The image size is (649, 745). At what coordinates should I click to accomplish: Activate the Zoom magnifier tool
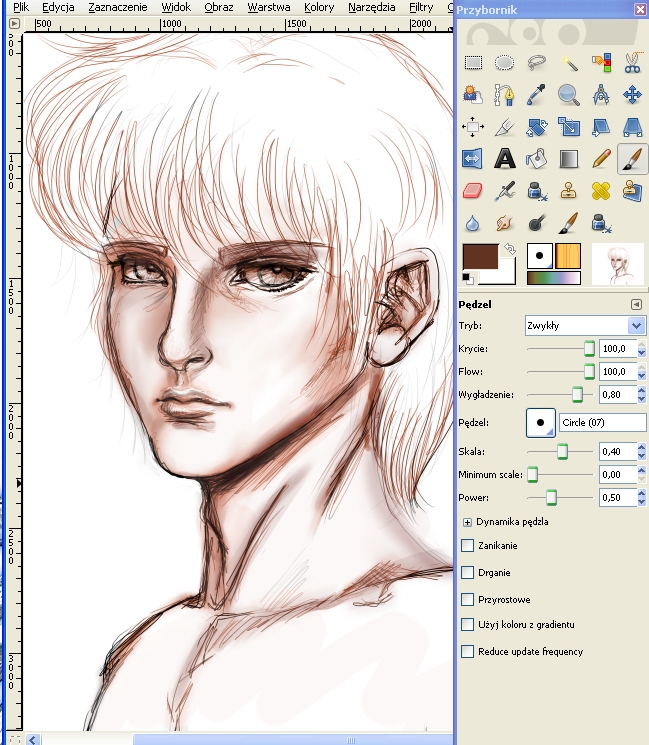[569, 94]
